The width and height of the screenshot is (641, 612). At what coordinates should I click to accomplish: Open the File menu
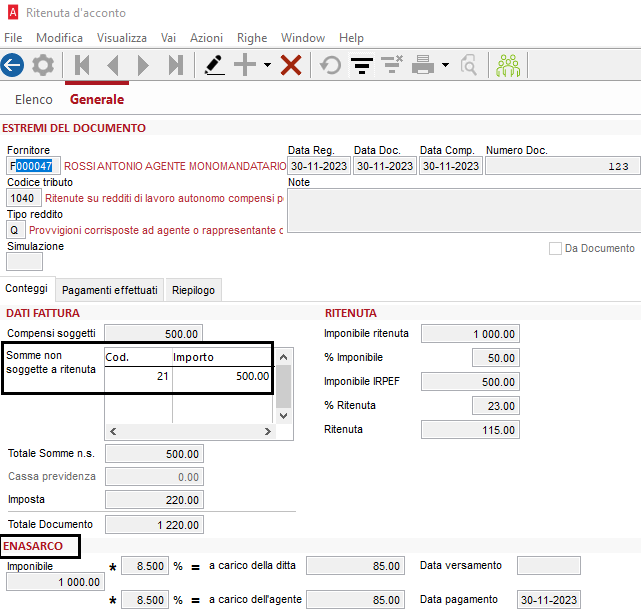[x=13, y=38]
